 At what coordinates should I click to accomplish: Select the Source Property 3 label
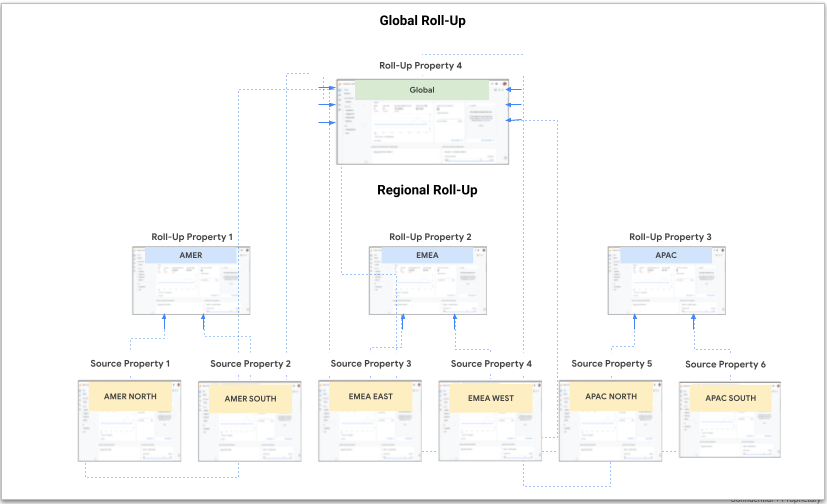(371, 364)
